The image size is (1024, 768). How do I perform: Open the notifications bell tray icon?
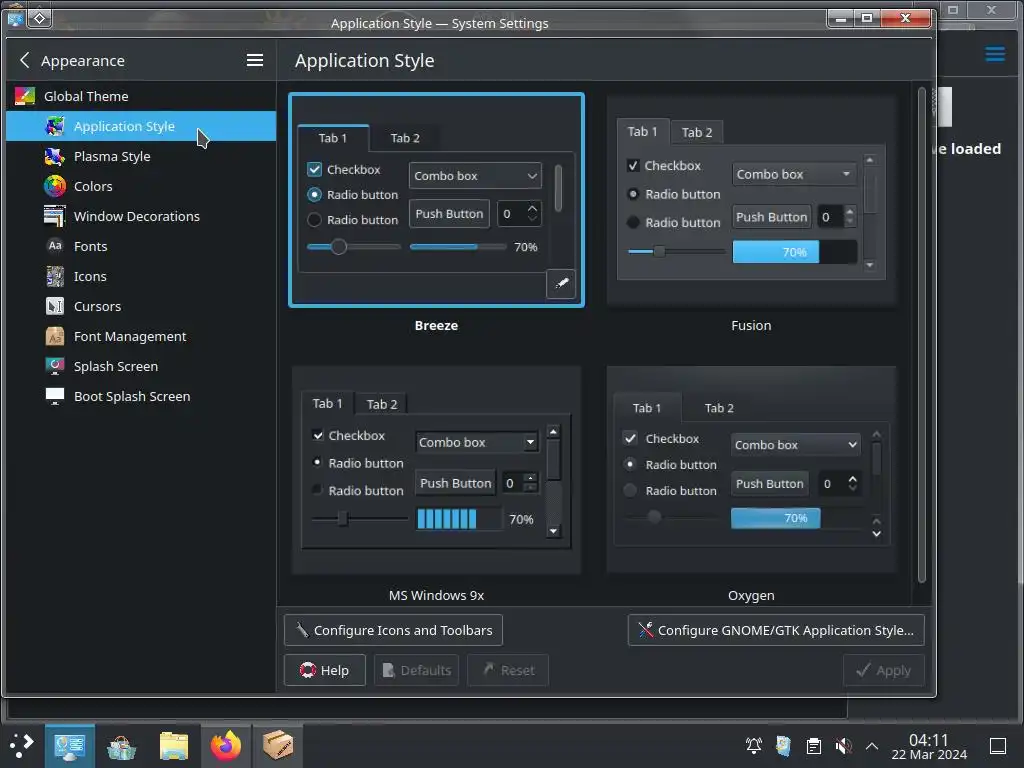(x=754, y=745)
